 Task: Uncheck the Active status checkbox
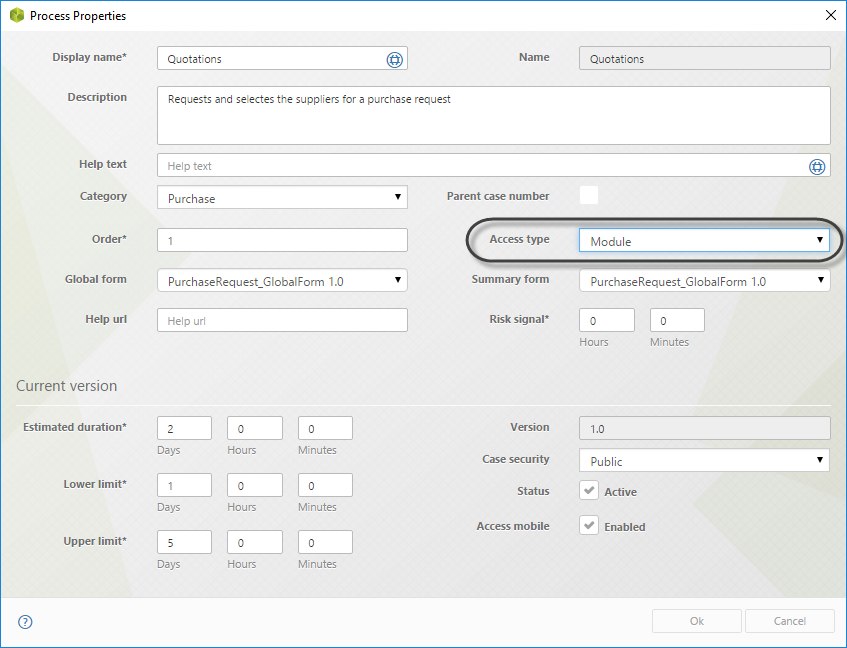[589, 491]
